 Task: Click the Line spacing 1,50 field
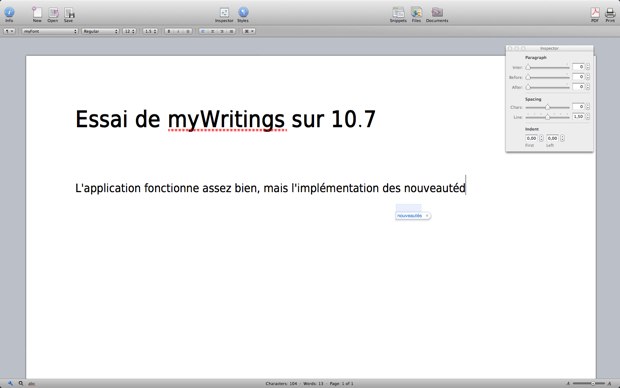(578, 117)
